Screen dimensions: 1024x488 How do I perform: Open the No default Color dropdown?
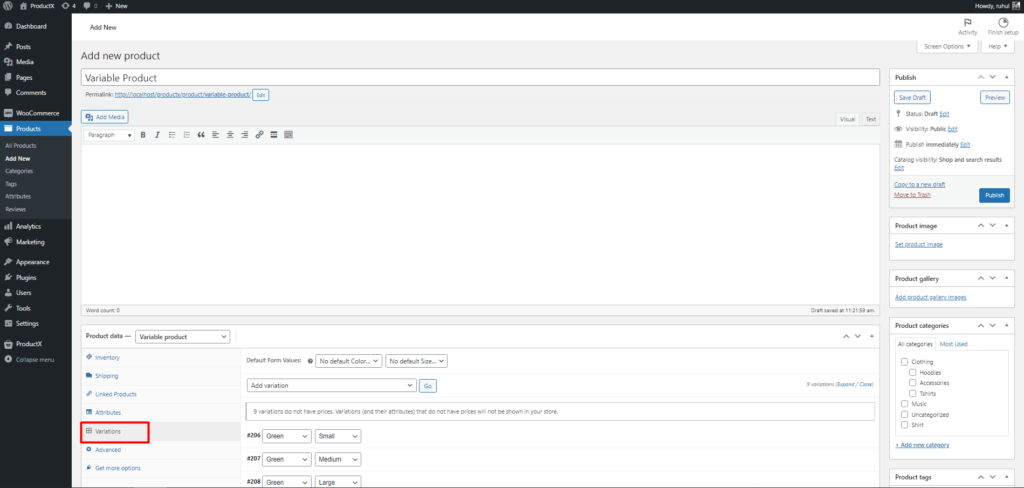(349, 361)
